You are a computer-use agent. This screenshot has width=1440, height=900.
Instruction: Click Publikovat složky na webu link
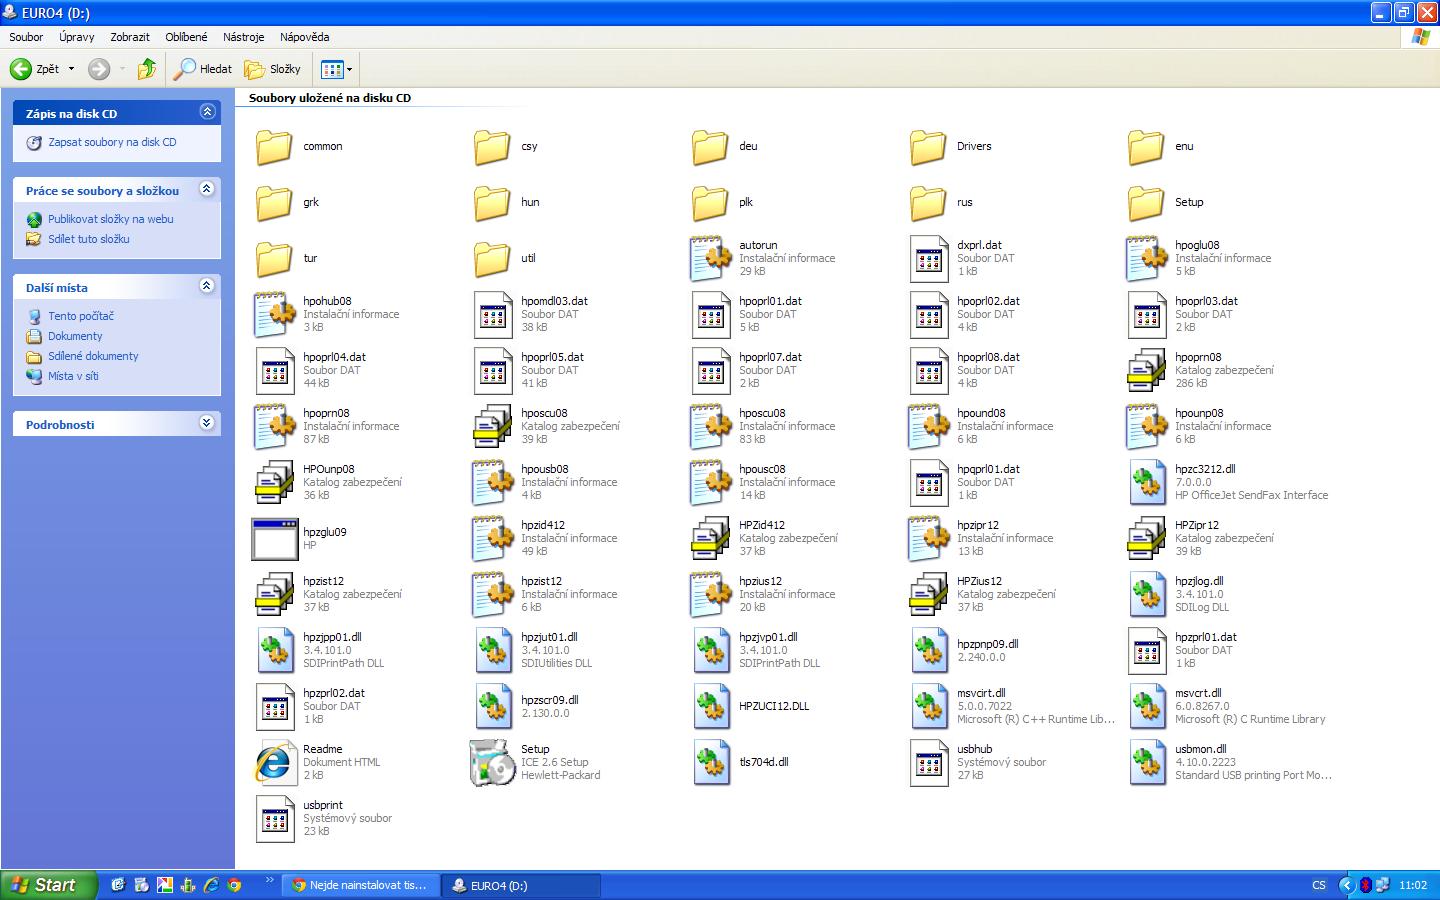click(110, 219)
